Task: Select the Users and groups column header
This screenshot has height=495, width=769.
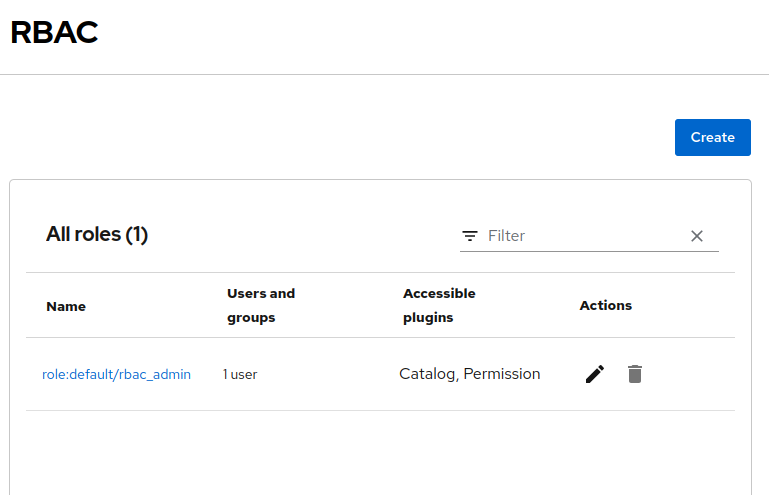Action: (261, 305)
